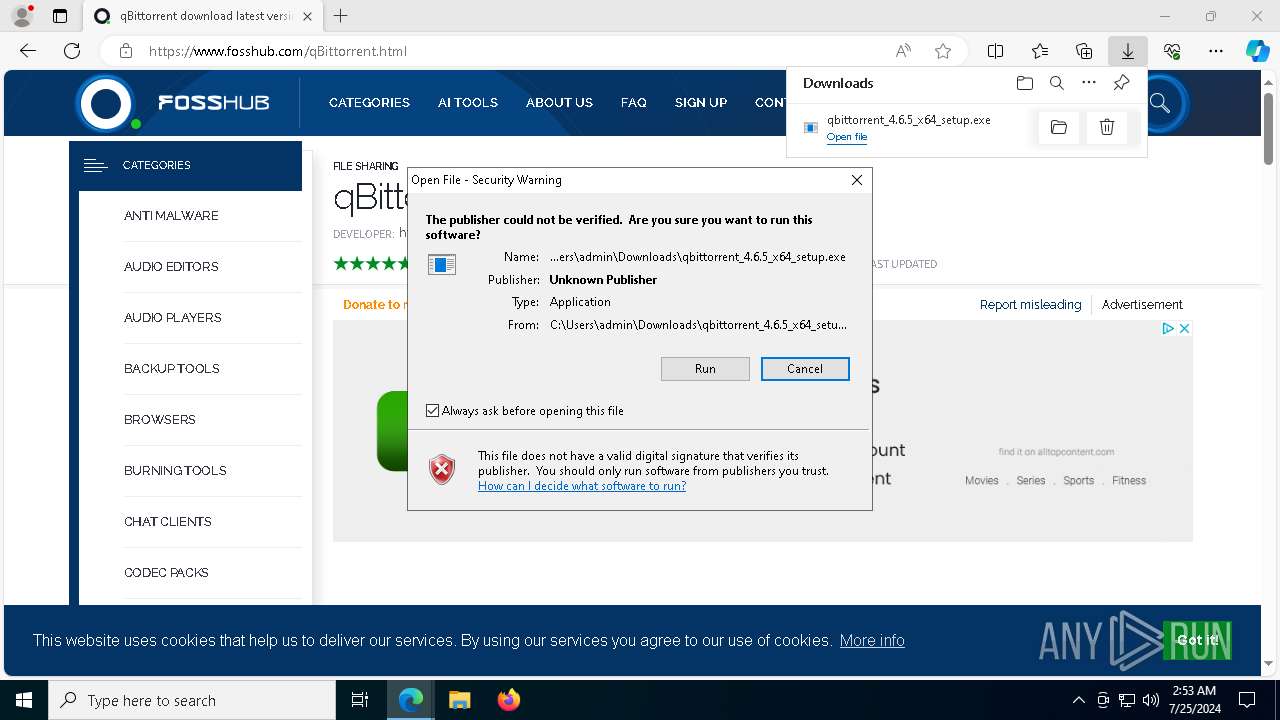Close the Security Warning dialog with X
Screen dimensions: 1280x720
(856, 180)
